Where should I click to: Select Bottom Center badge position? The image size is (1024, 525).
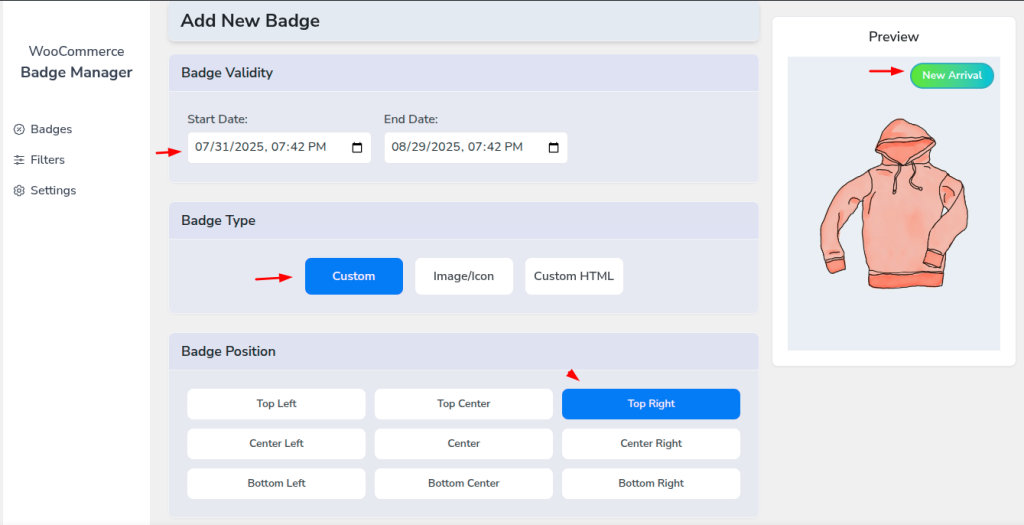pyautogui.click(x=464, y=484)
